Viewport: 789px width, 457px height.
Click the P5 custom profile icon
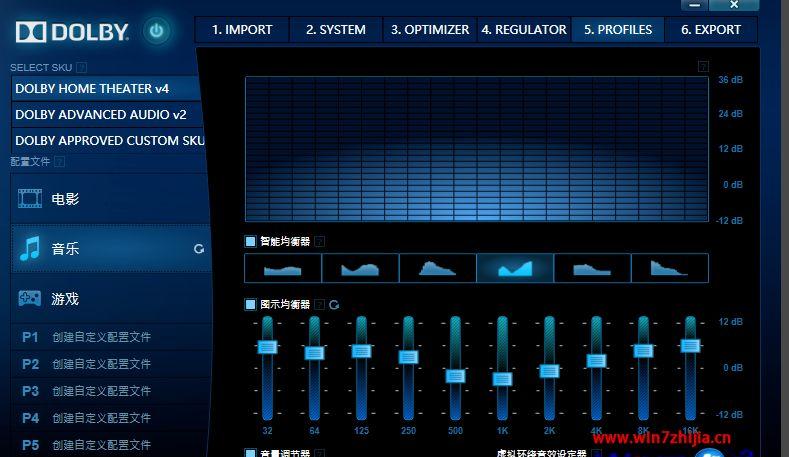point(30,445)
